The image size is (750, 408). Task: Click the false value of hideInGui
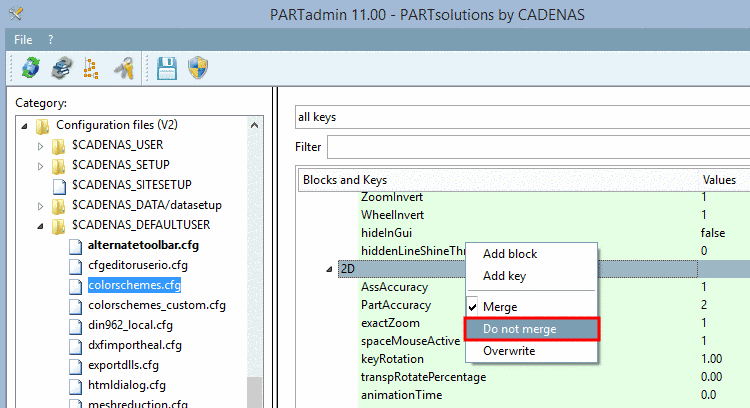[713, 233]
